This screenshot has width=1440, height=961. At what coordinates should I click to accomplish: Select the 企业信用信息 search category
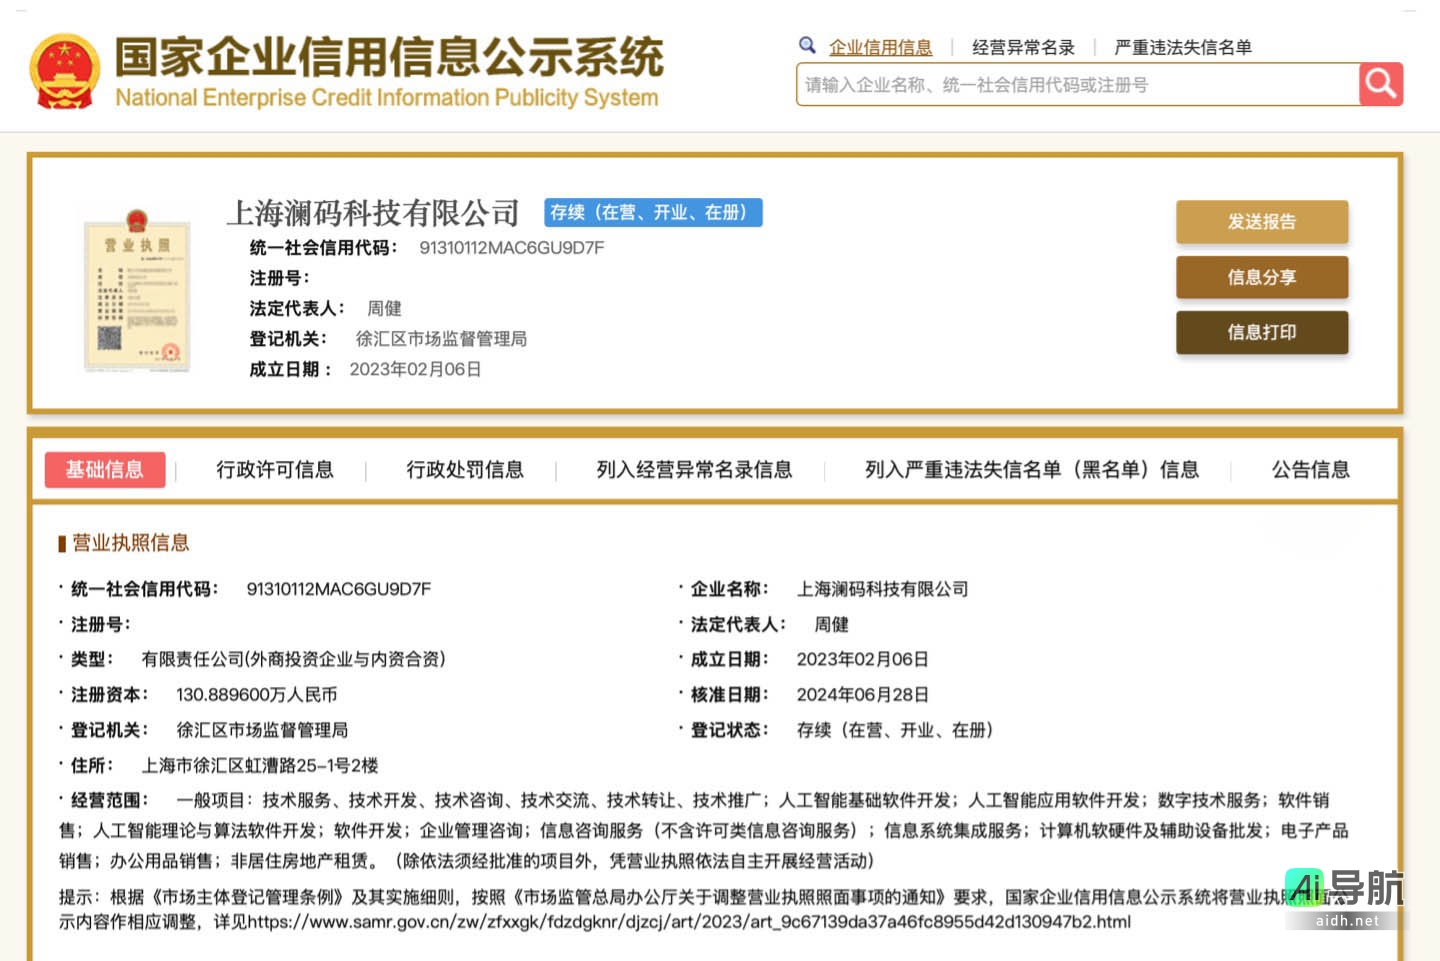(x=880, y=47)
